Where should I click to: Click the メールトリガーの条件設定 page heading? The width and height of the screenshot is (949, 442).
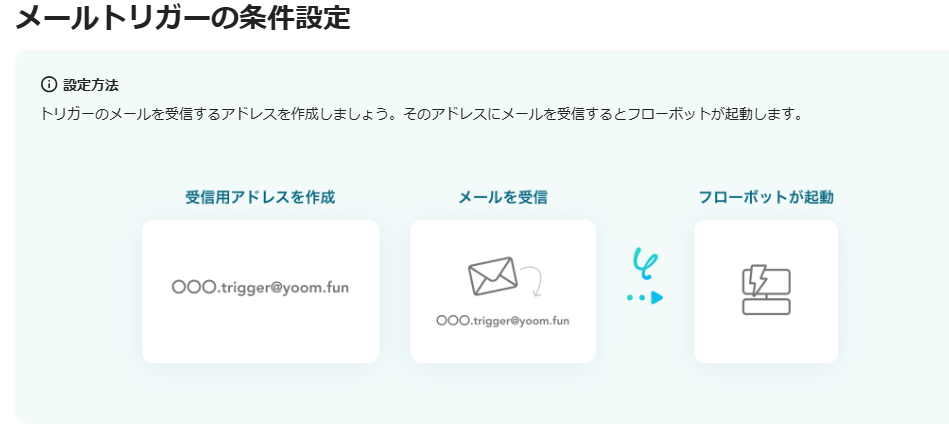pos(183,17)
